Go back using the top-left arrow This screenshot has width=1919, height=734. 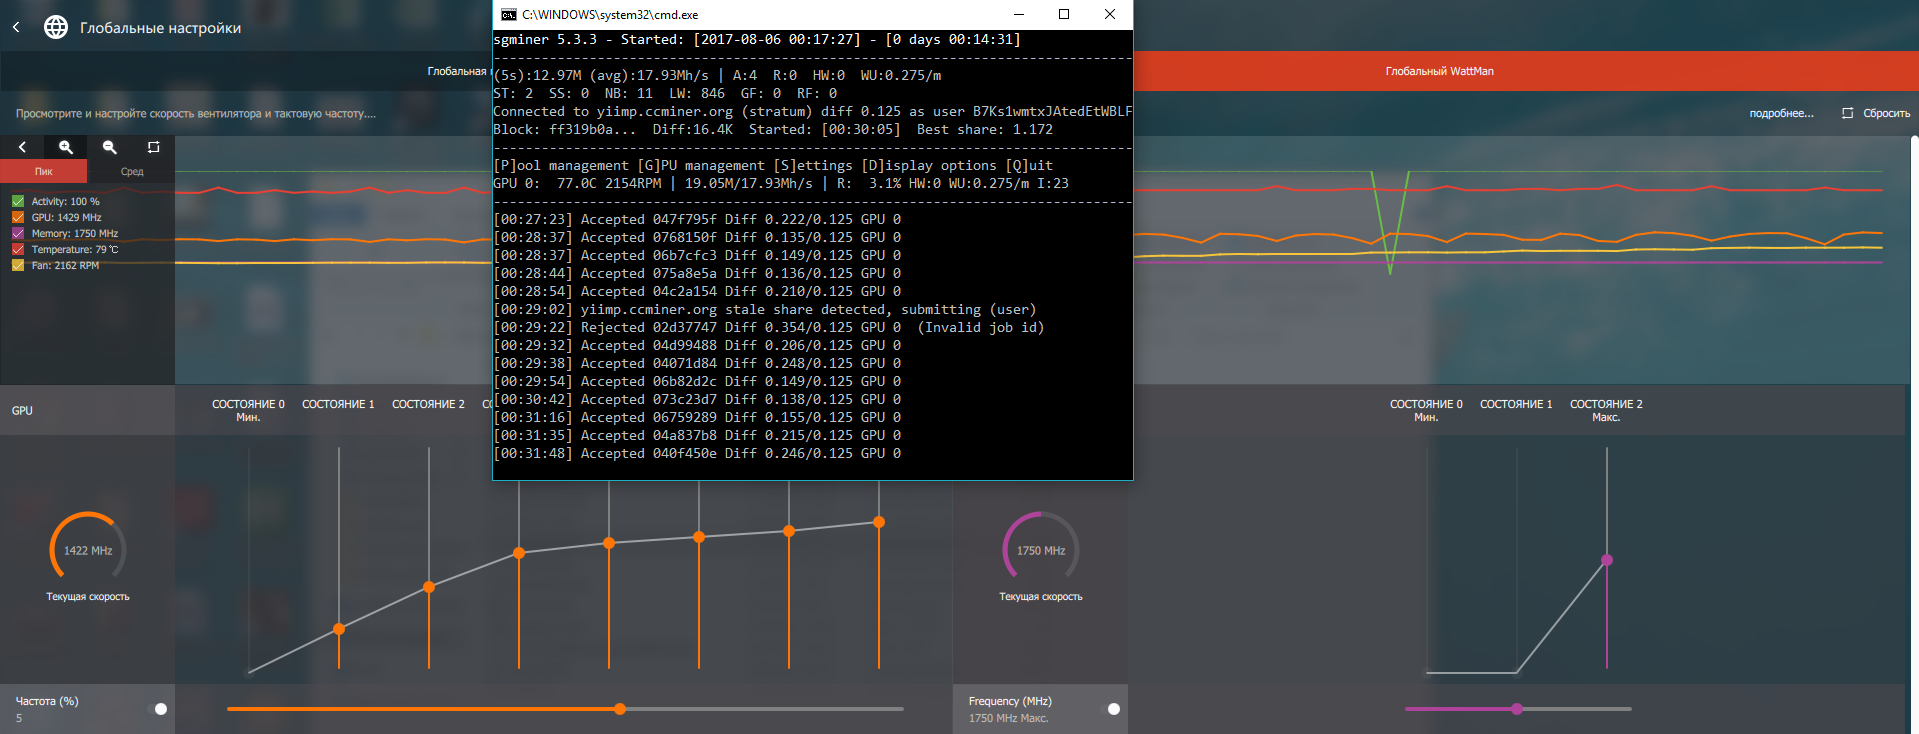pos(16,27)
